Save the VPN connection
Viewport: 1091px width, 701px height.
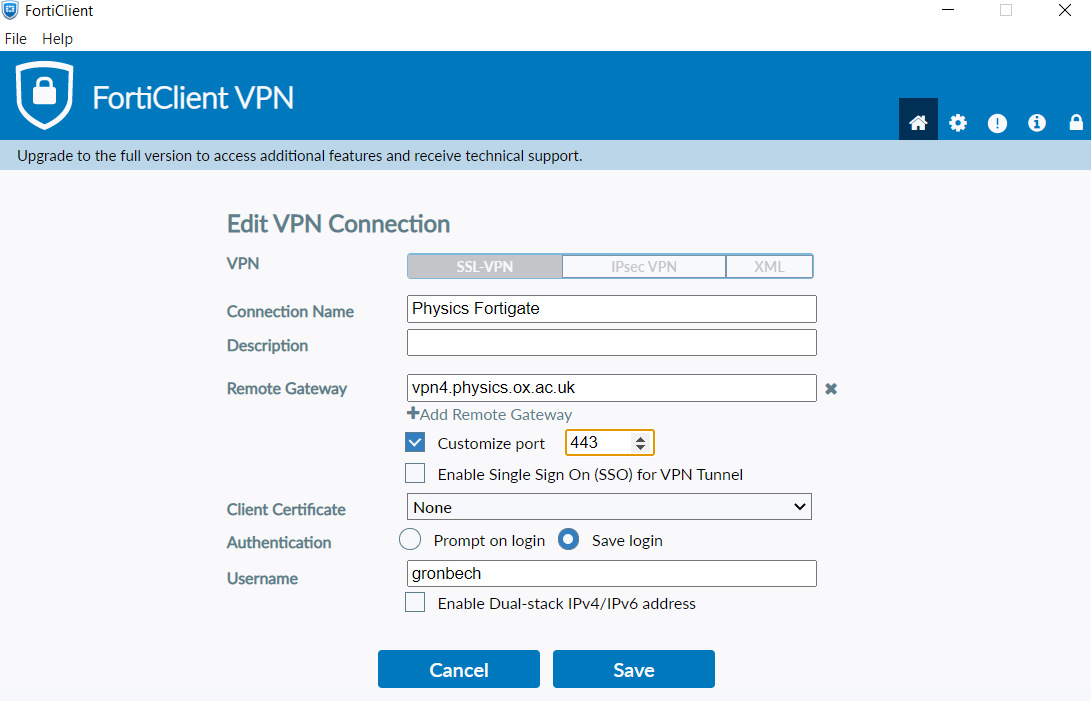point(633,669)
